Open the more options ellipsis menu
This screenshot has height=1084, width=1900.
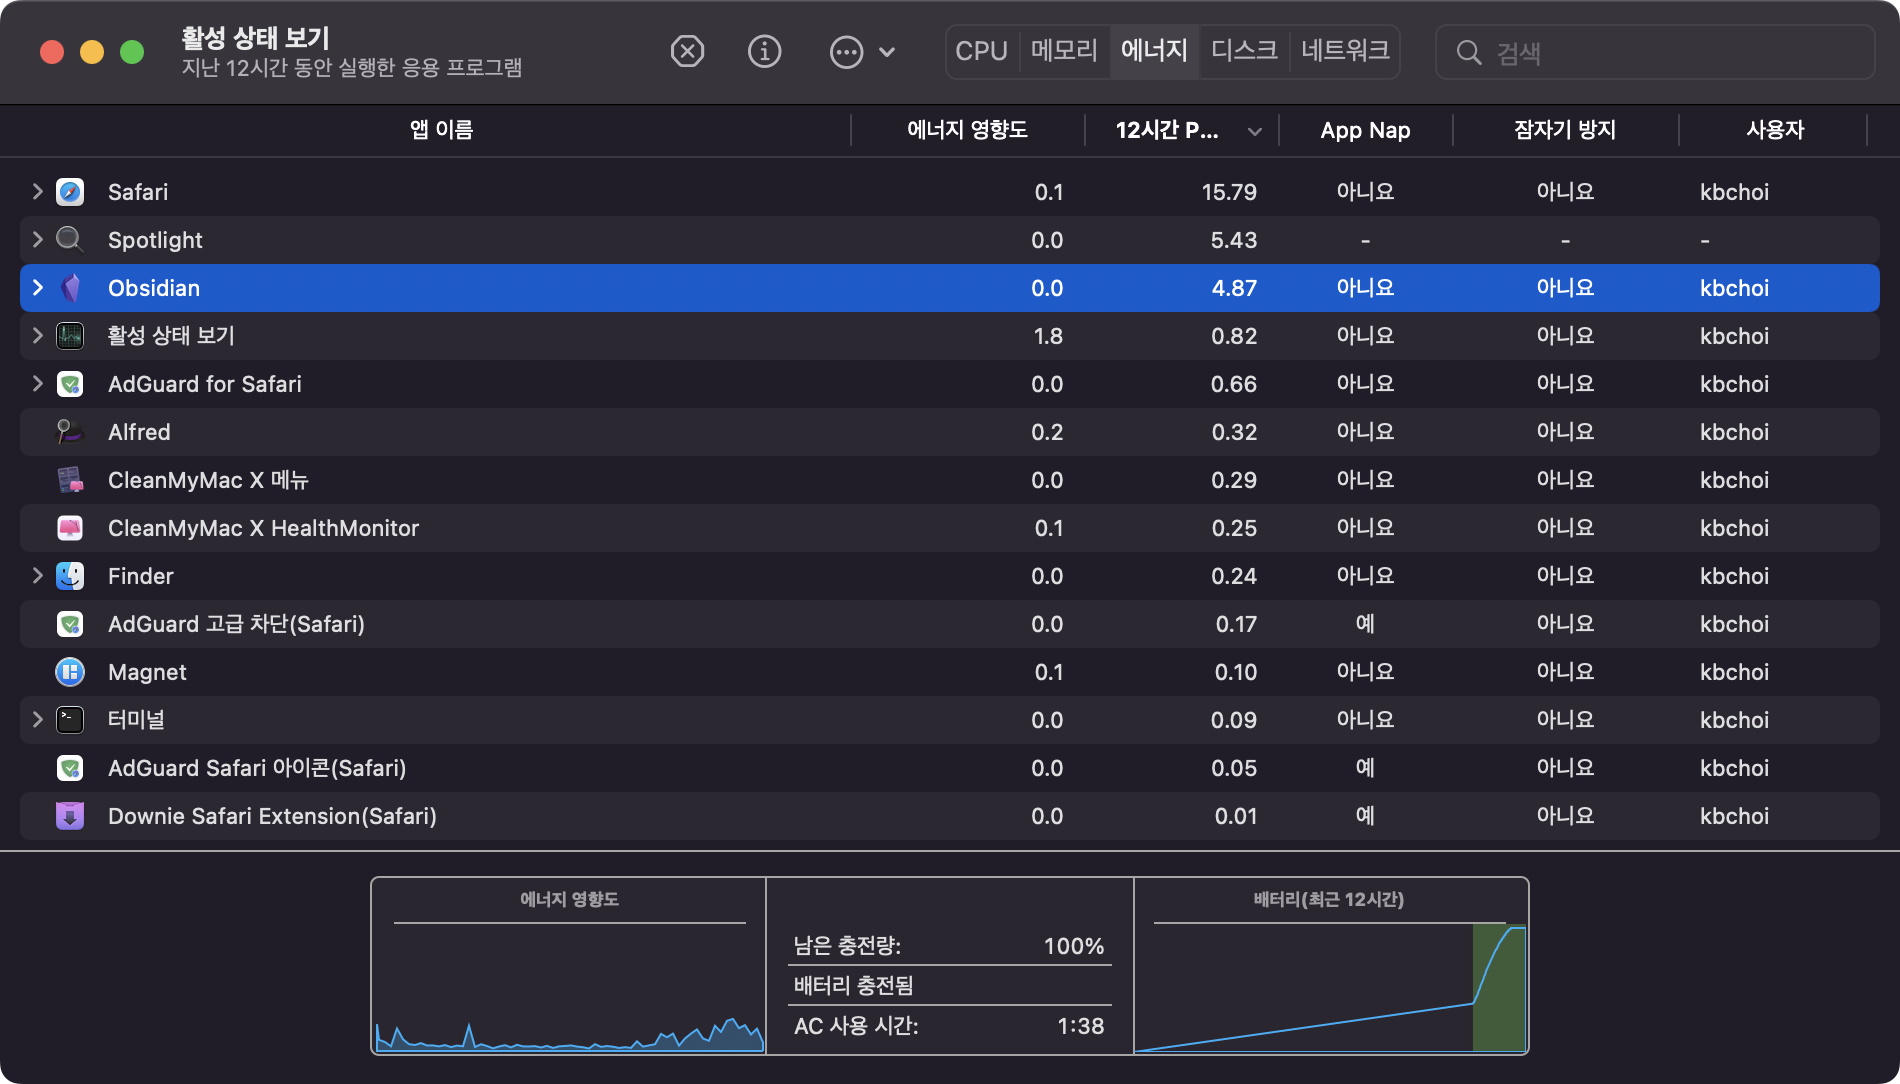[x=847, y=51]
